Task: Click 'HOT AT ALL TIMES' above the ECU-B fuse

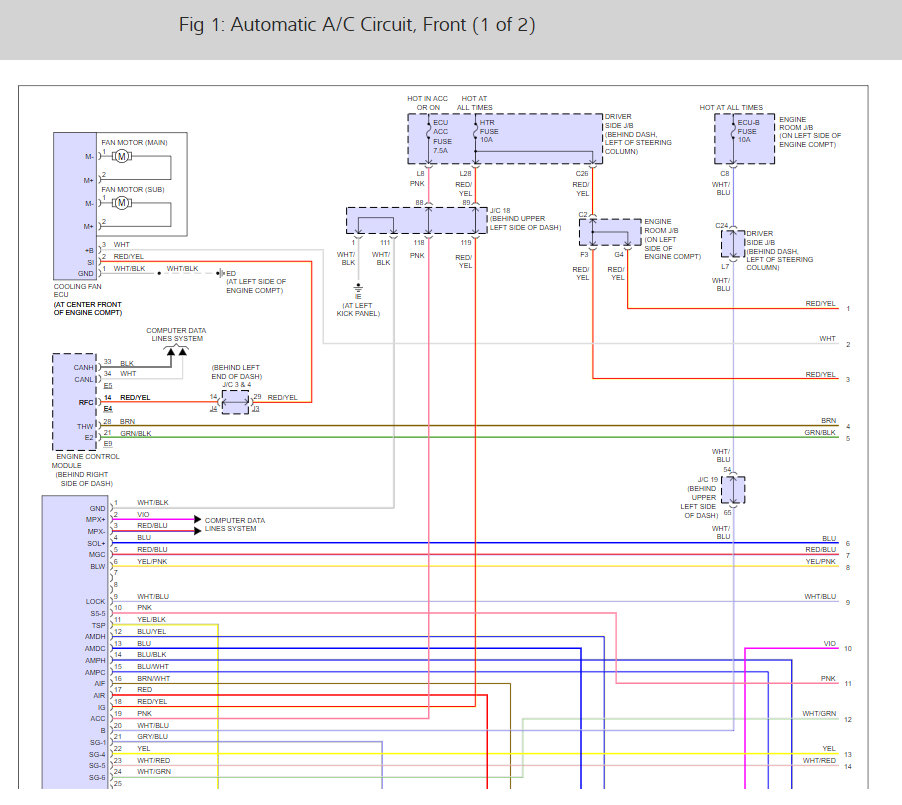Action: [731, 108]
